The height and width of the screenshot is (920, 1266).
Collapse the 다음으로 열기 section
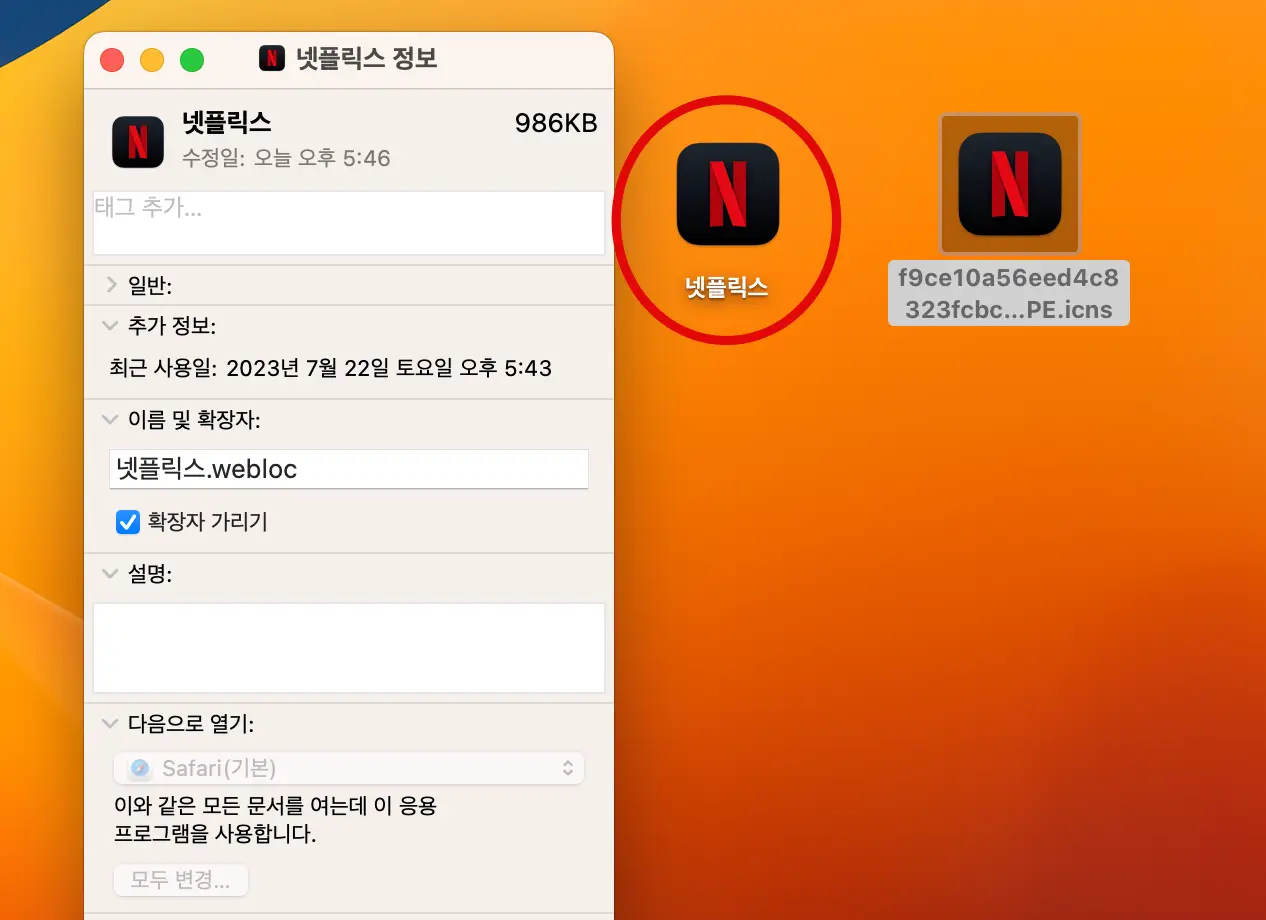(110, 723)
